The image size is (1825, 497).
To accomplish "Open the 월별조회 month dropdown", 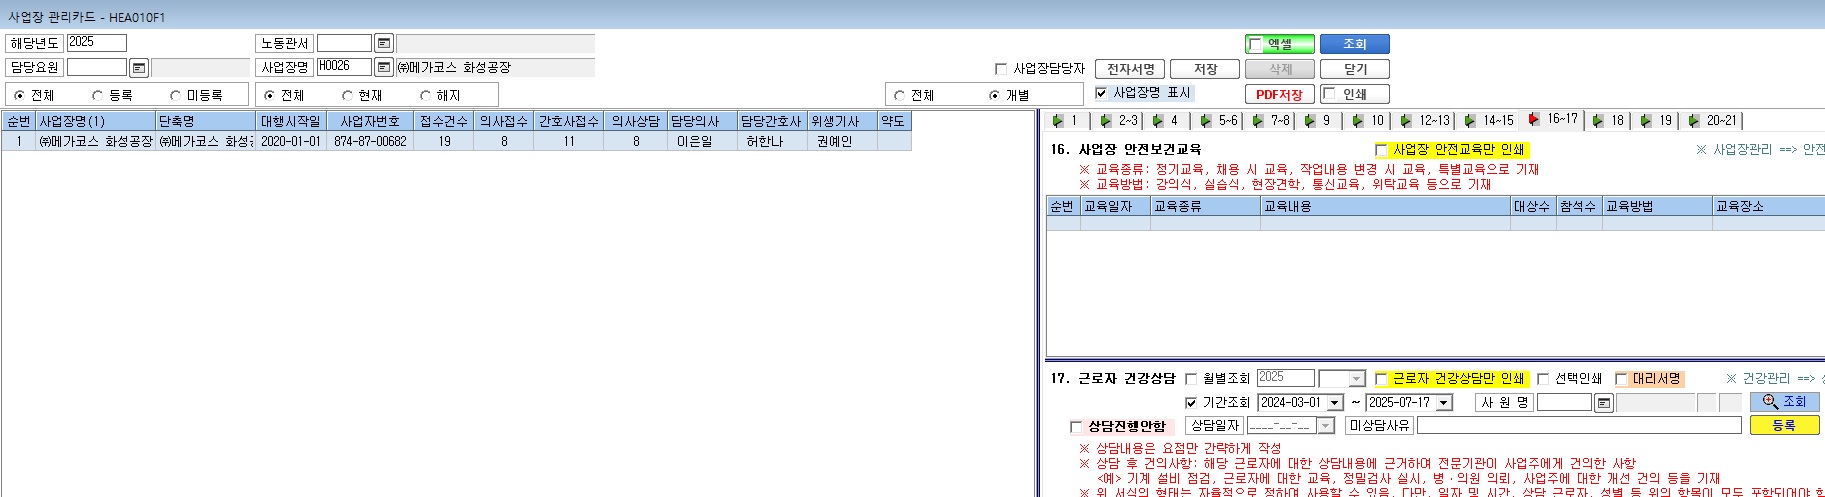I will click(1356, 379).
